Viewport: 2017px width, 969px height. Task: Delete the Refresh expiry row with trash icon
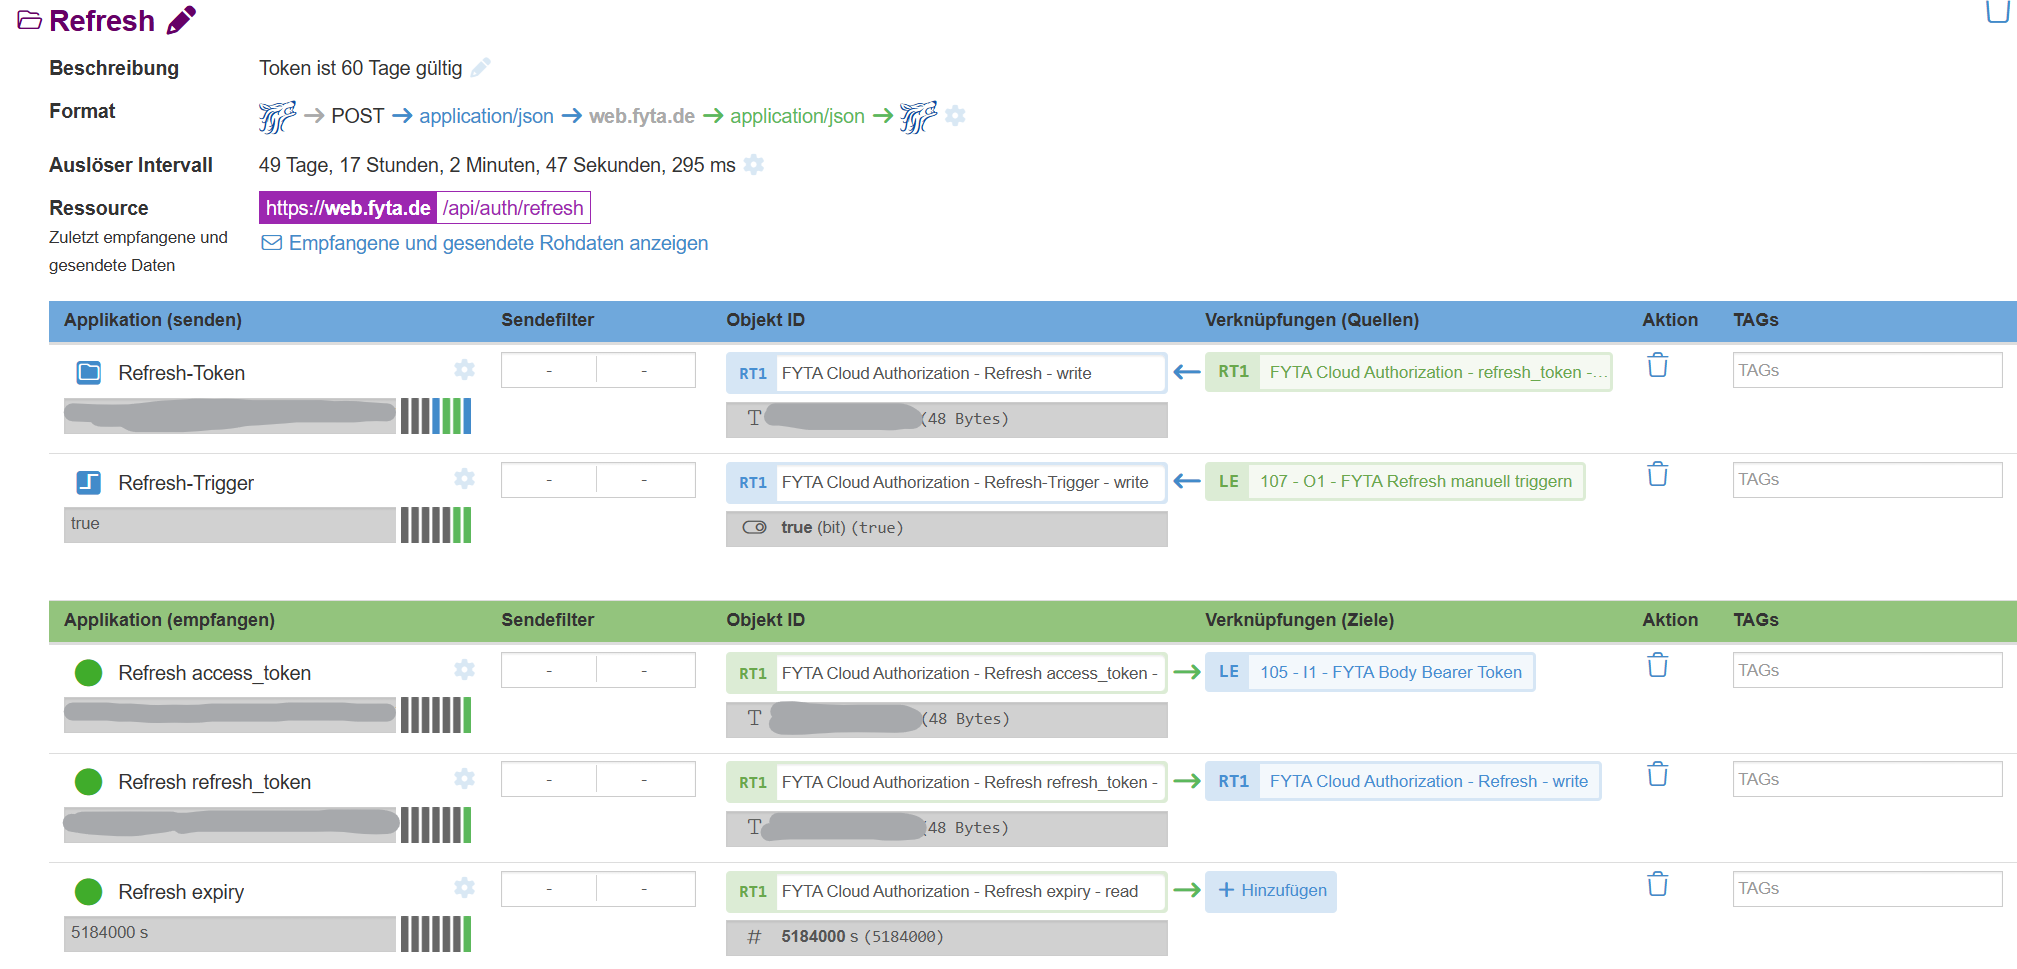pos(1657,885)
